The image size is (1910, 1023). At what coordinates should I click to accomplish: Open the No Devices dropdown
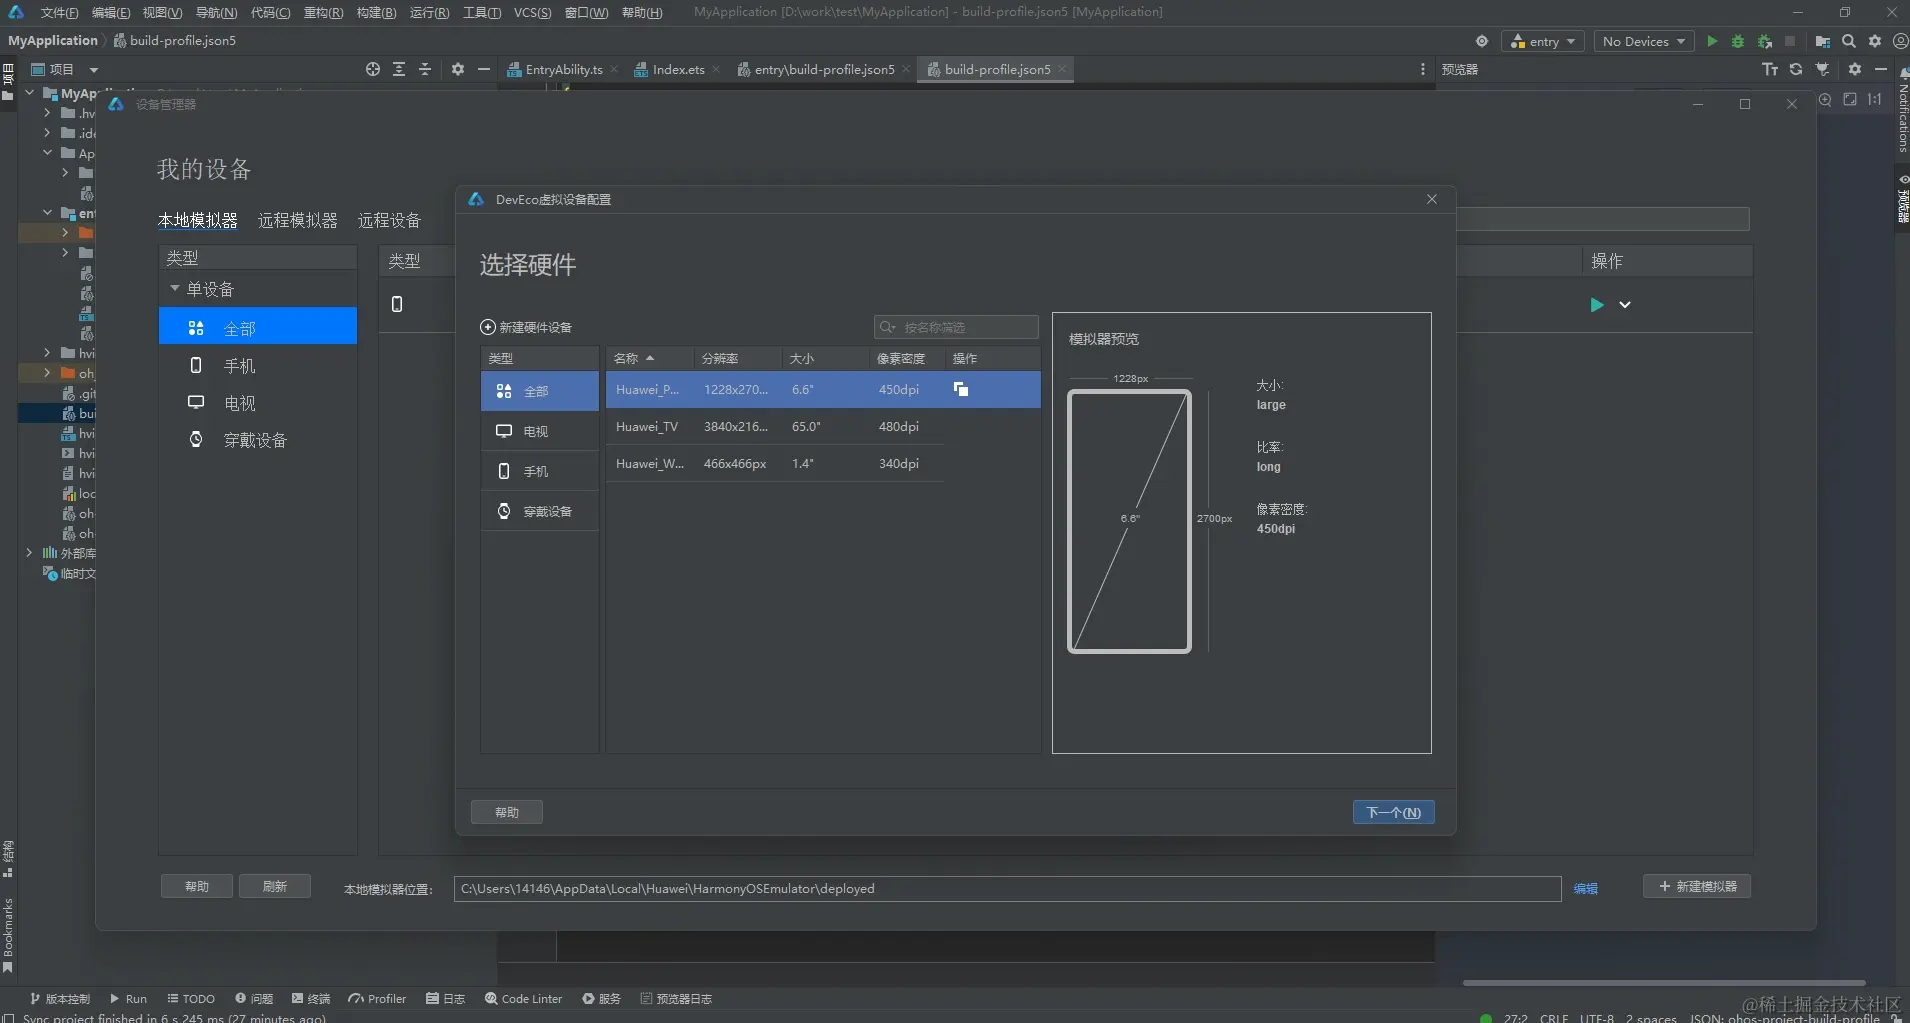1643,41
